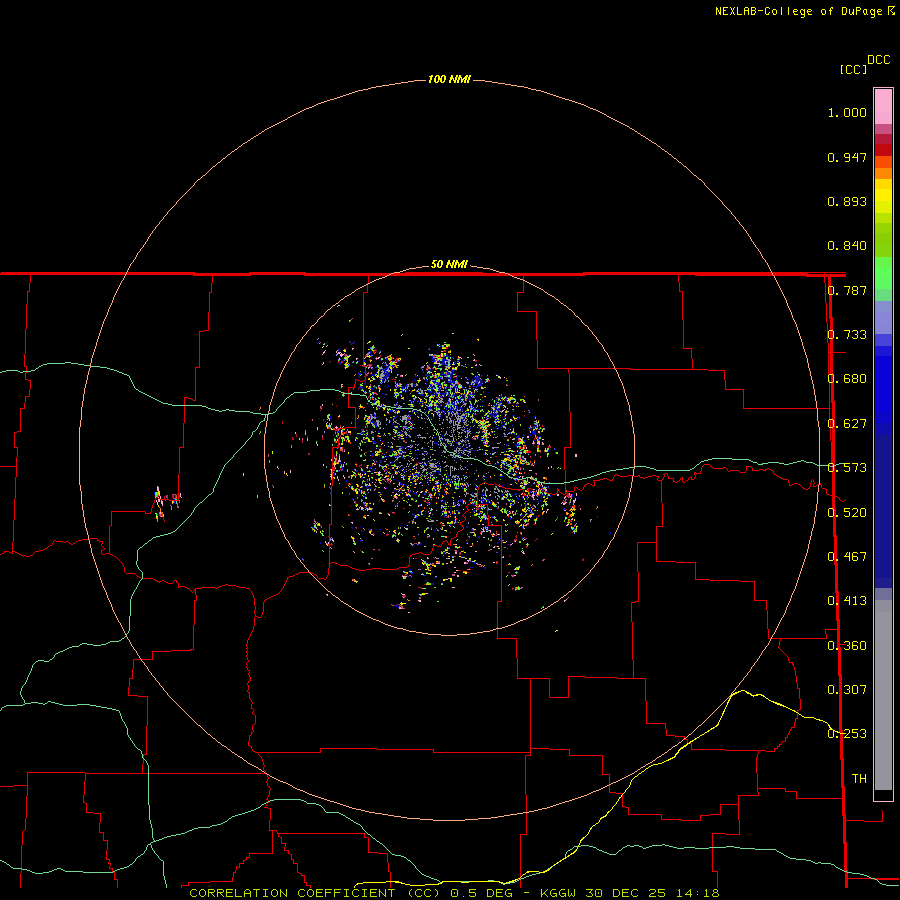Click the 50 NMI range ring label

coord(449,264)
